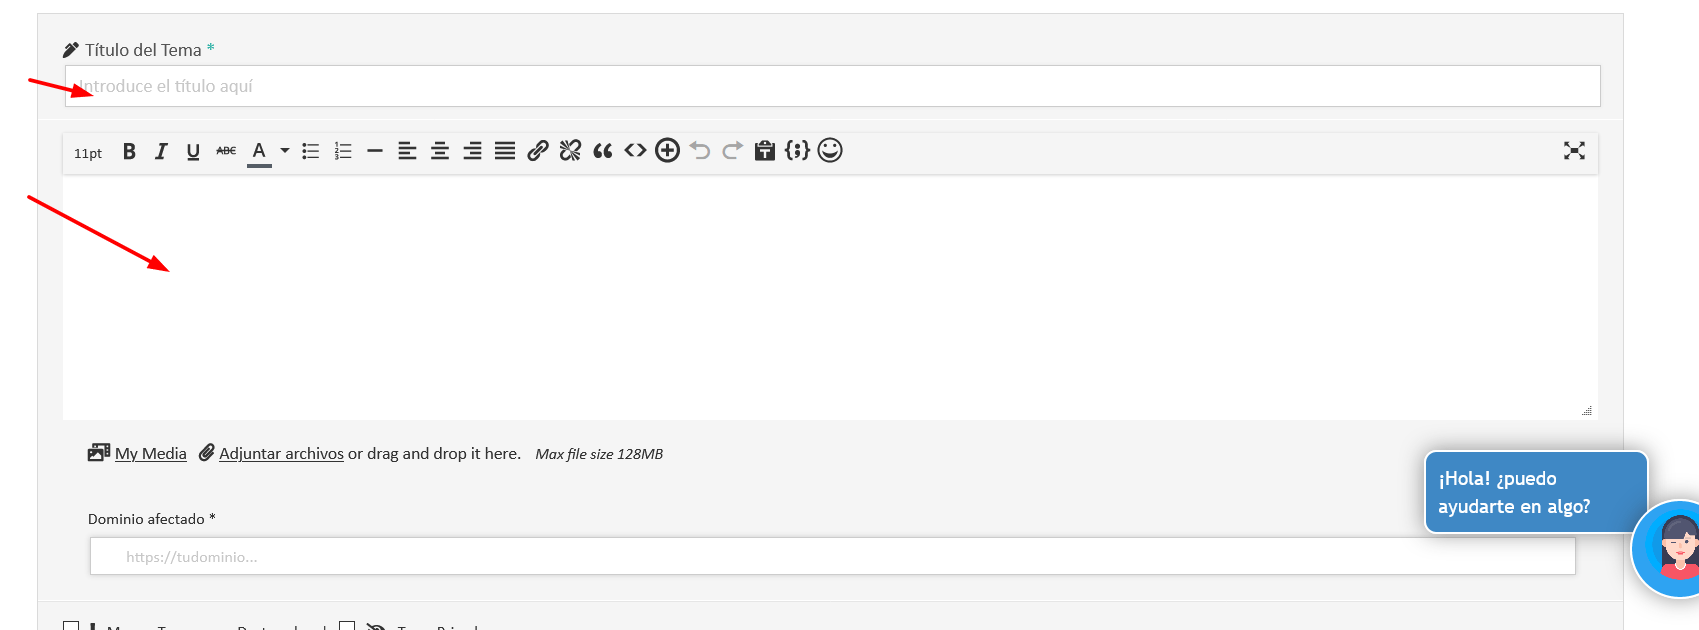Insert a bulleted list
1699x630 pixels.
tap(311, 151)
